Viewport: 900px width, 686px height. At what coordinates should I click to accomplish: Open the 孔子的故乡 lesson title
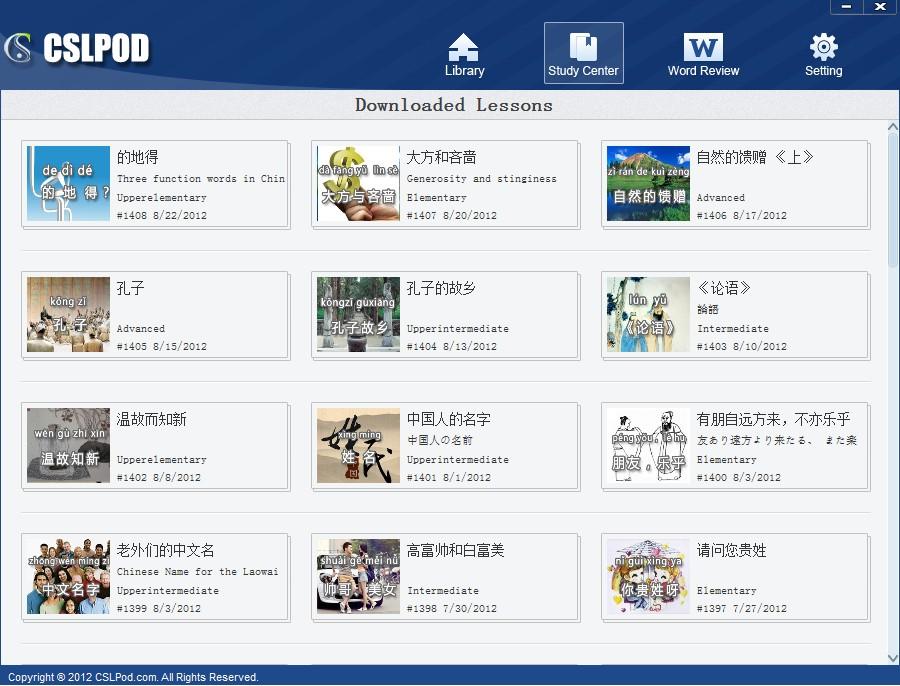441,288
